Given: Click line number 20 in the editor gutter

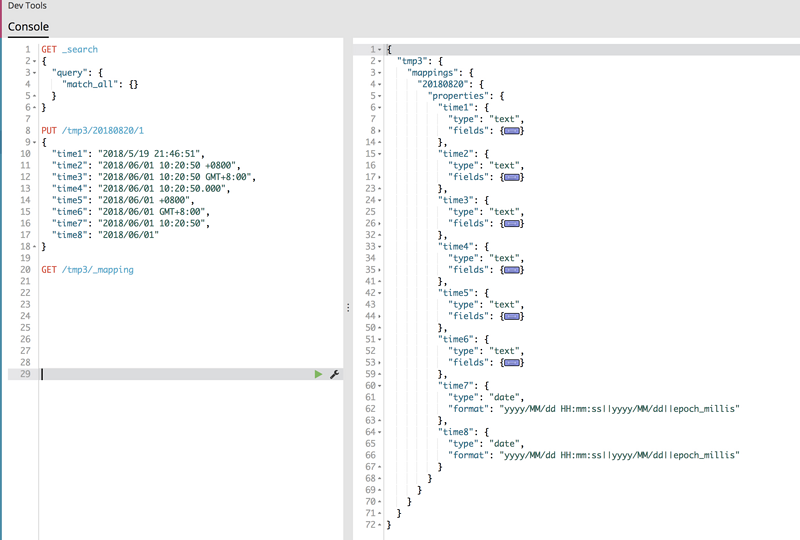Looking at the screenshot, I should click(25, 270).
